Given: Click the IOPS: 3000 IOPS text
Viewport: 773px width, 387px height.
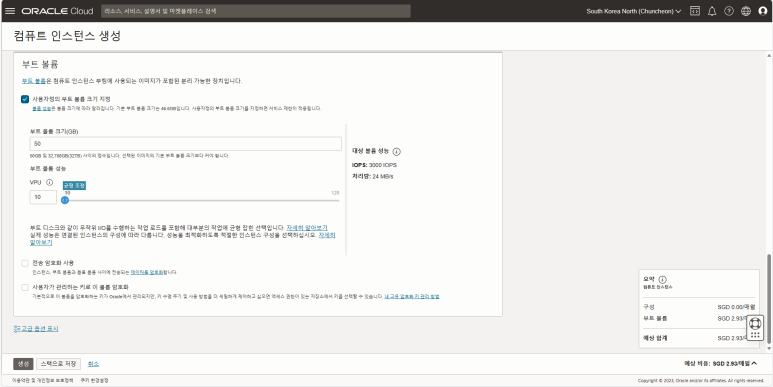Looking at the screenshot, I should point(375,165).
